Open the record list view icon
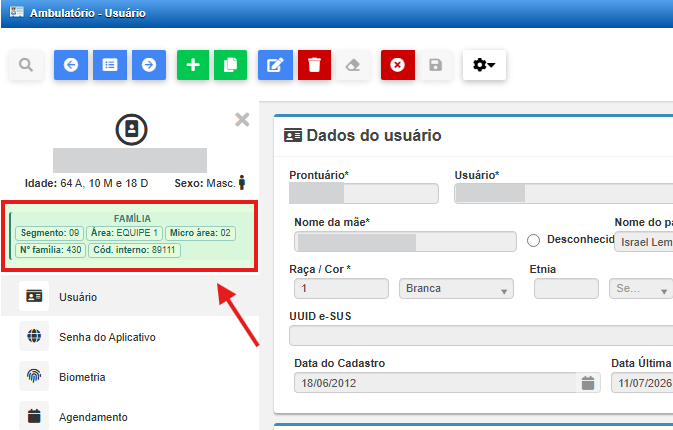Image resolution: width=673 pixels, height=430 pixels. 110,65
